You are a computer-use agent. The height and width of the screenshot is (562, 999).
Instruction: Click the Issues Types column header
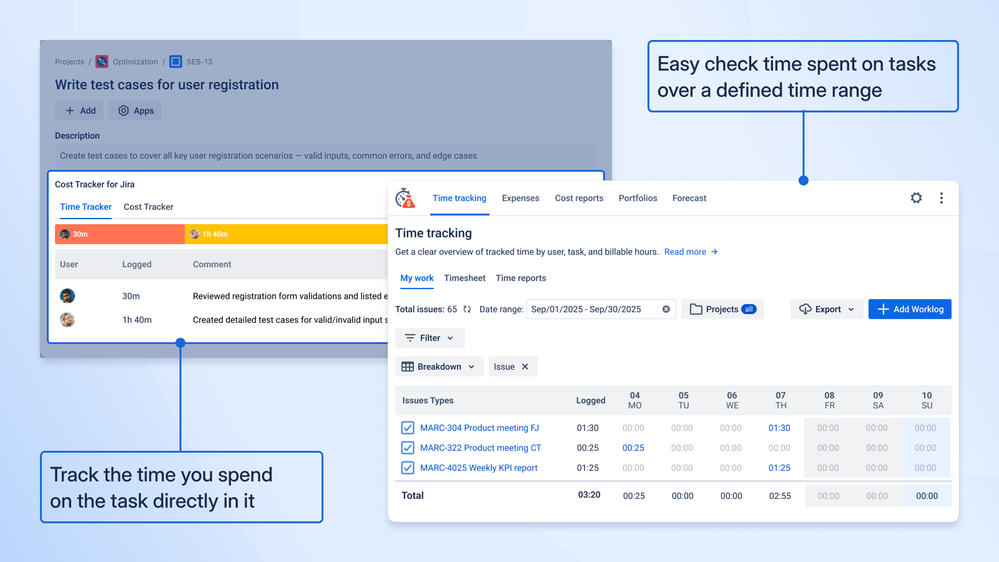pos(428,400)
